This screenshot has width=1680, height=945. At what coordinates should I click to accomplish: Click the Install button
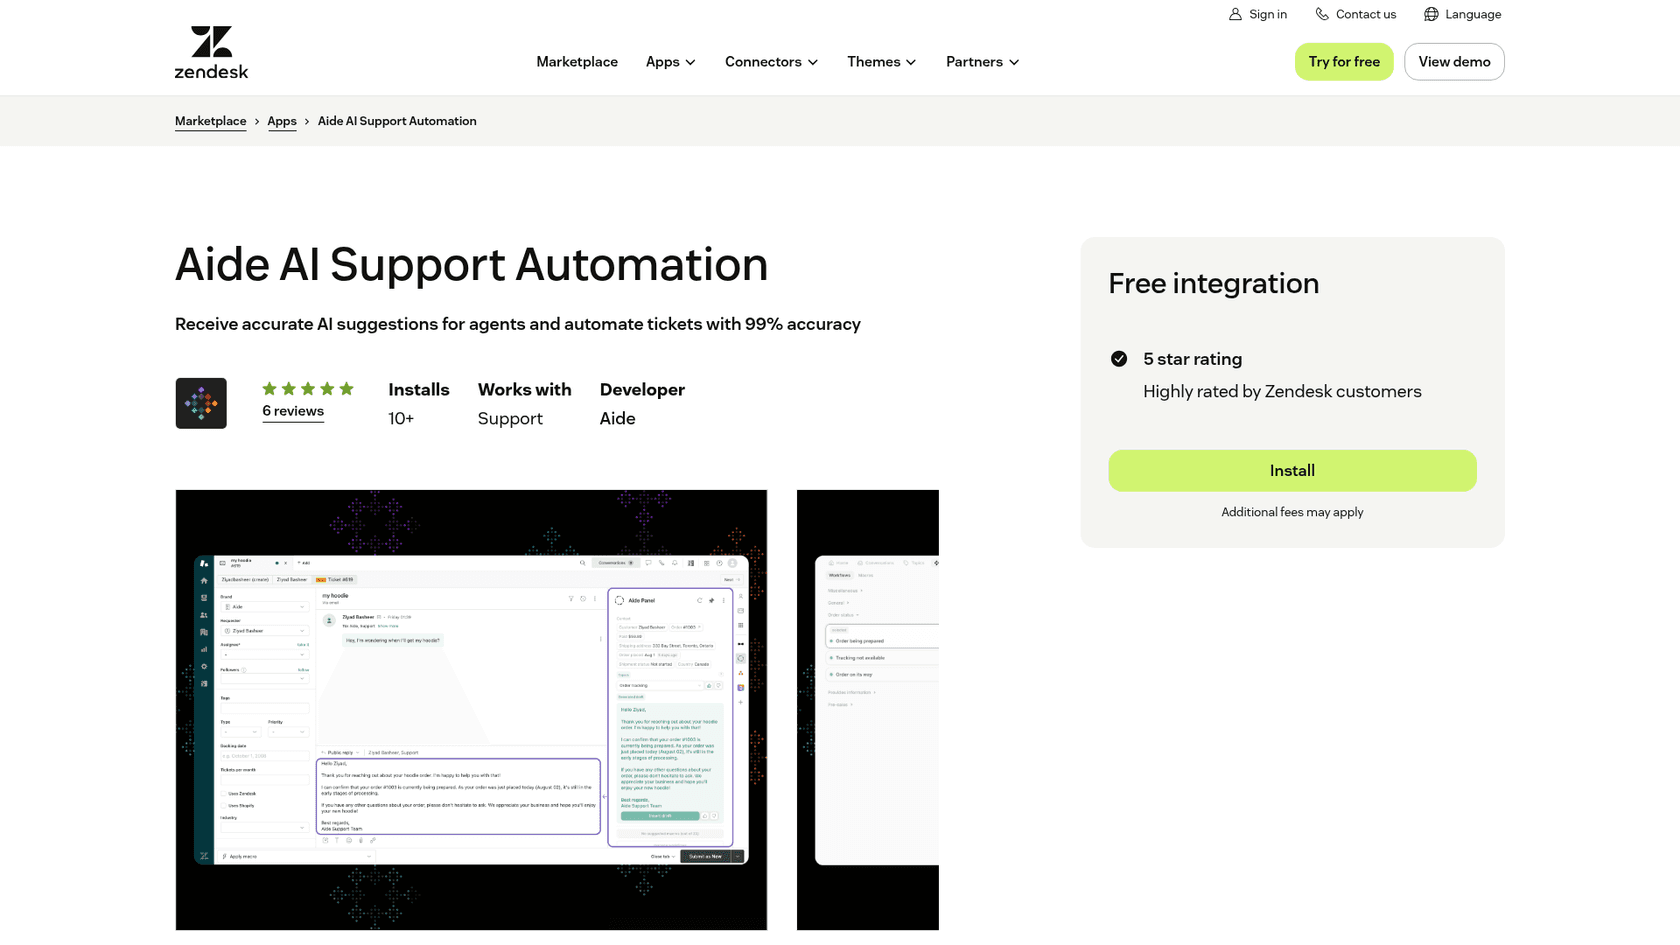click(x=1292, y=471)
